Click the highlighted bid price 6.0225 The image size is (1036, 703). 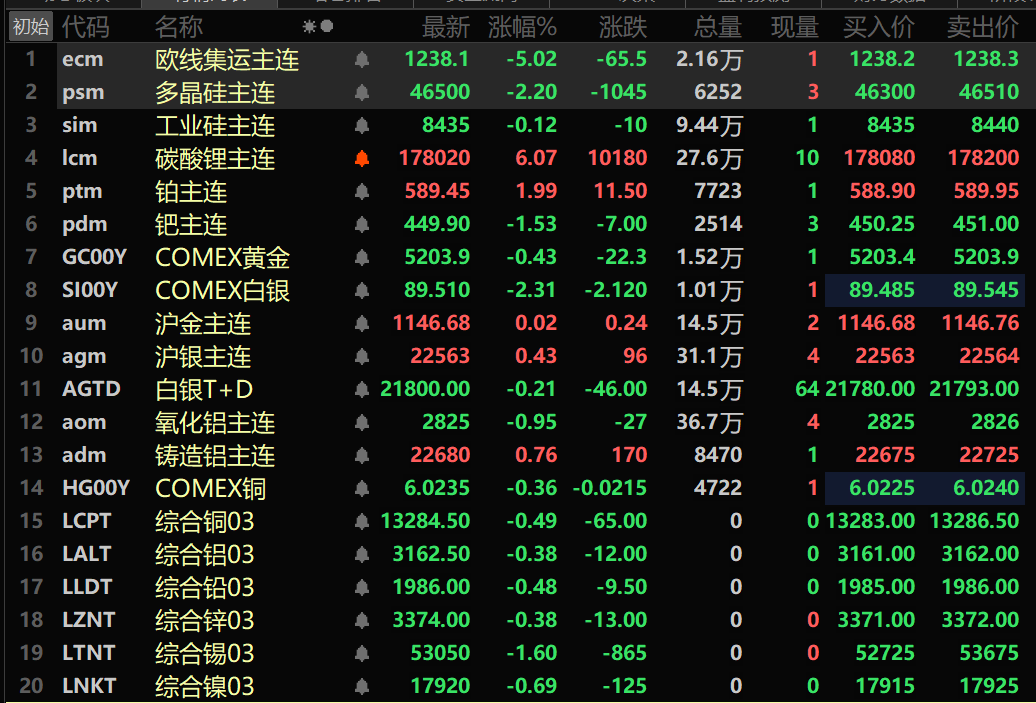[881, 488]
